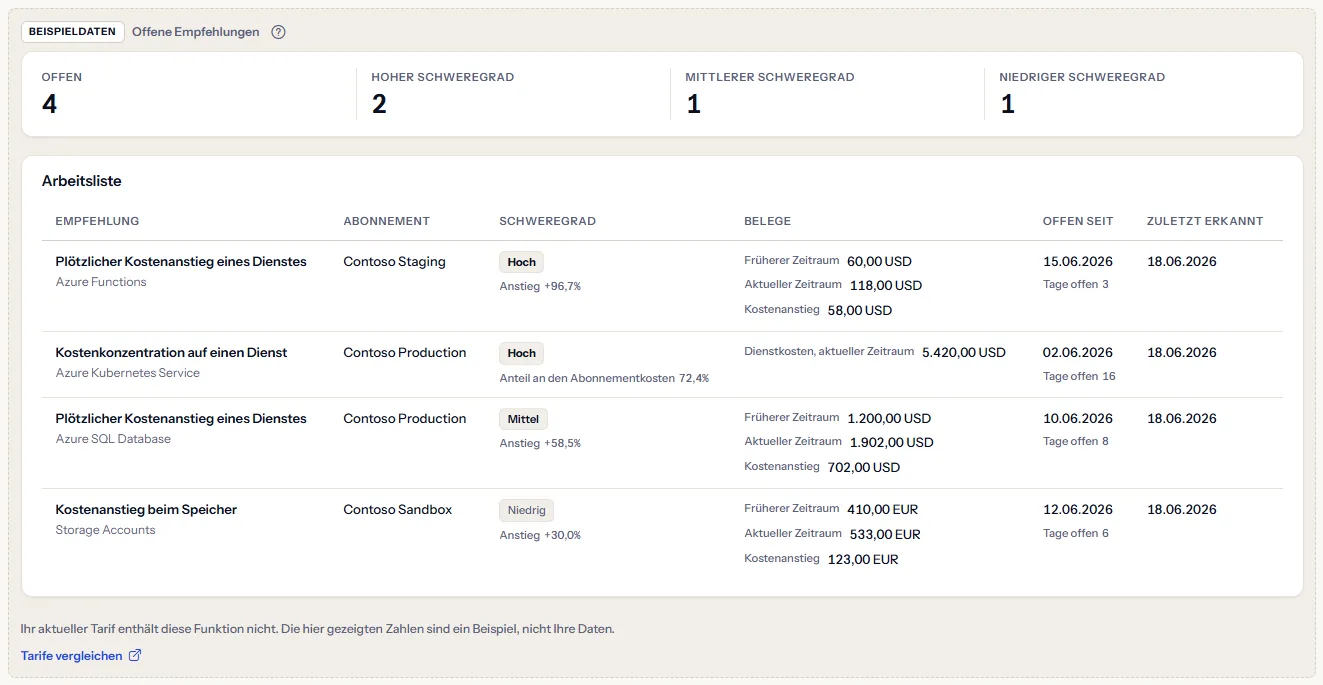Open the Tarife vergleichen link
The image size is (1323, 685).
[x=81, y=656]
